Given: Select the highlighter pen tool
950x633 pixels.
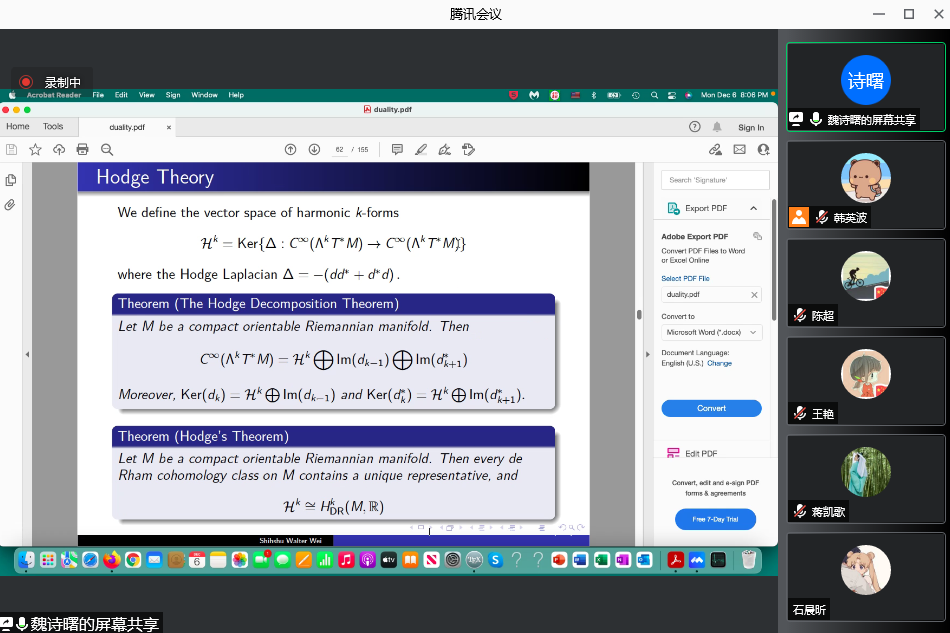Looking at the screenshot, I should point(421,149).
